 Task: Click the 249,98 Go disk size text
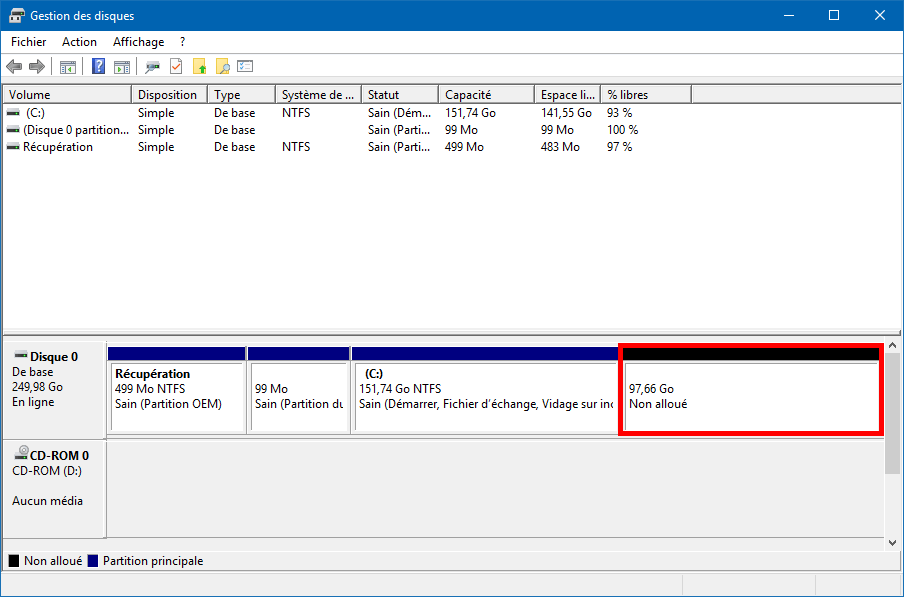pyautogui.click(x=37, y=387)
